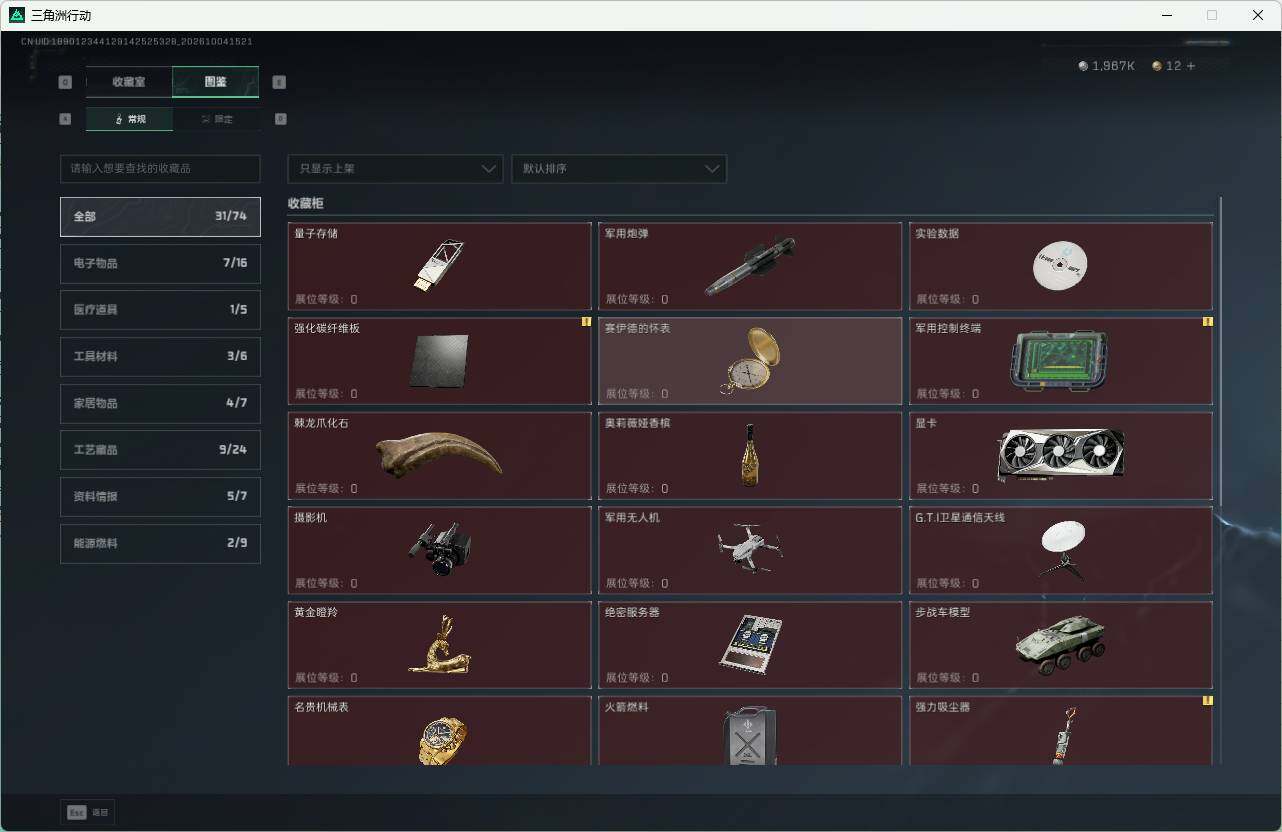This screenshot has height=832, width=1282.
Task: Select the 步战车模型 tank model
Action: tap(1061, 645)
